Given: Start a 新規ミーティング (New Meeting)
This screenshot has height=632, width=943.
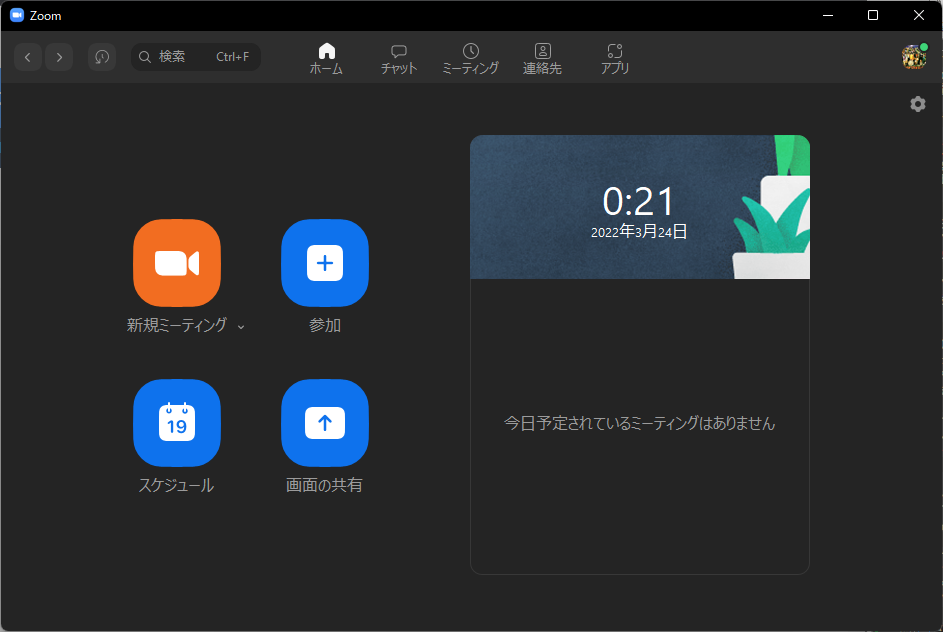Looking at the screenshot, I should coord(177,263).
